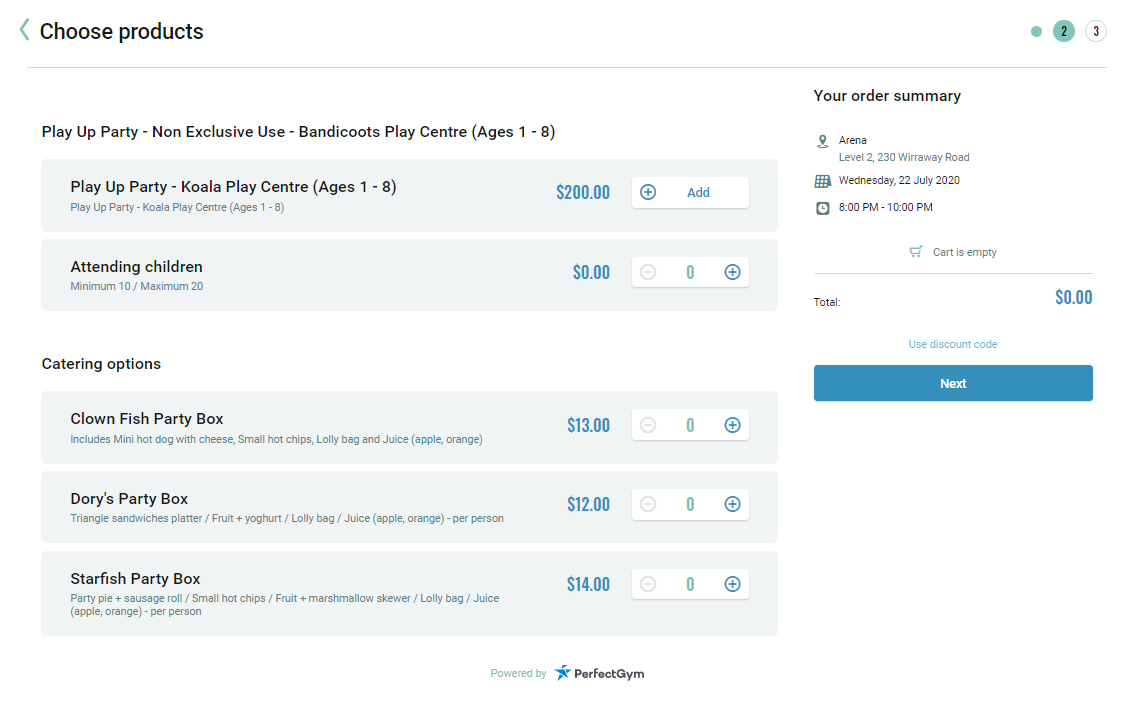1122x702 pixels.
Task: Click the Next button
Action: pyautogui.click(x=952, y=383)
